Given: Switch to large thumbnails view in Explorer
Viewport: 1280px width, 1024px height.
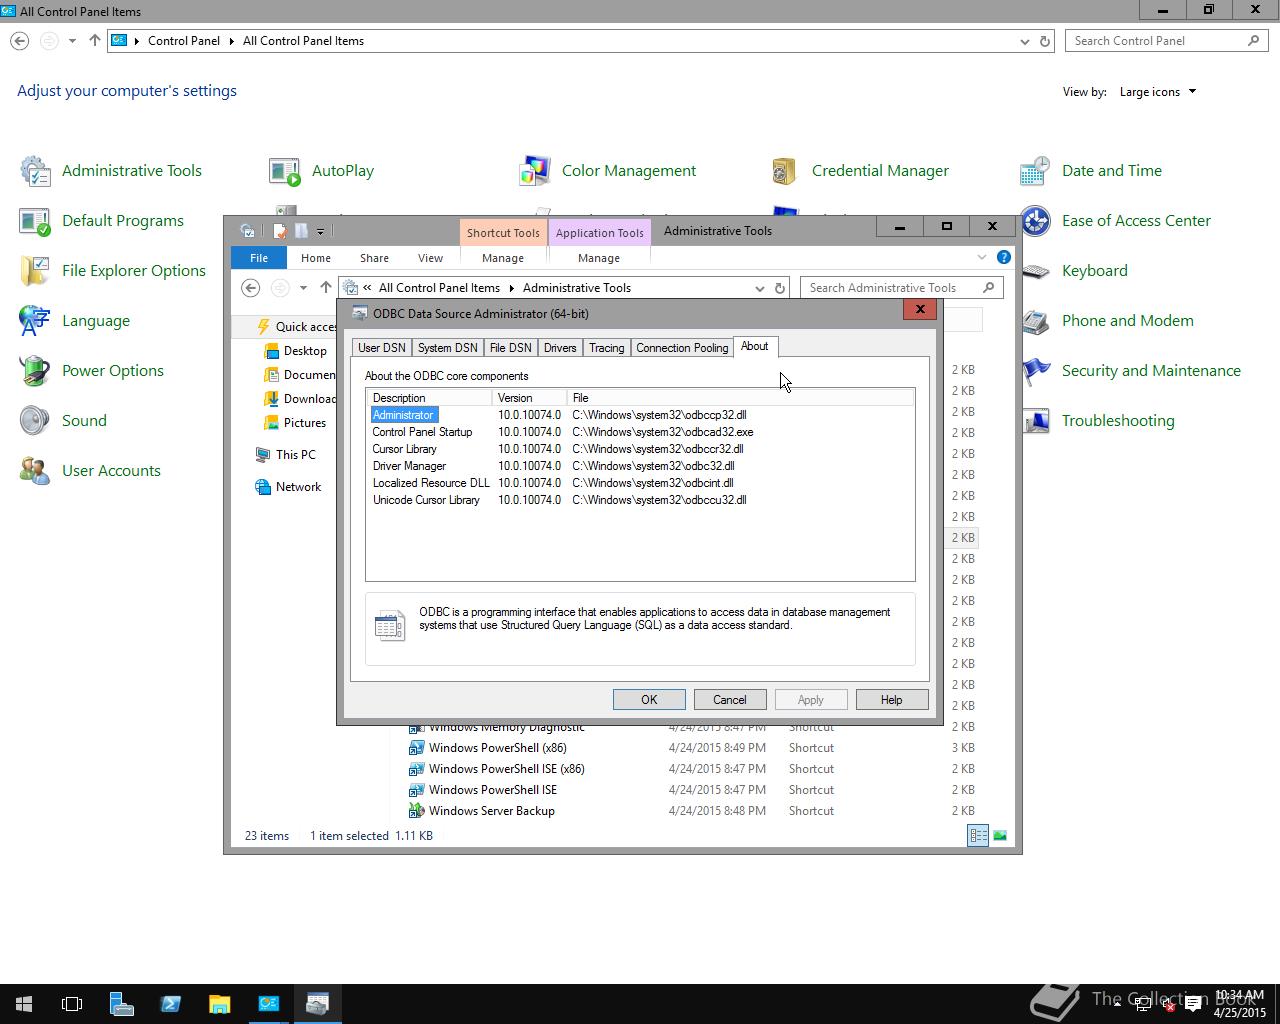Looking at the screenshot, I should 999,836.
